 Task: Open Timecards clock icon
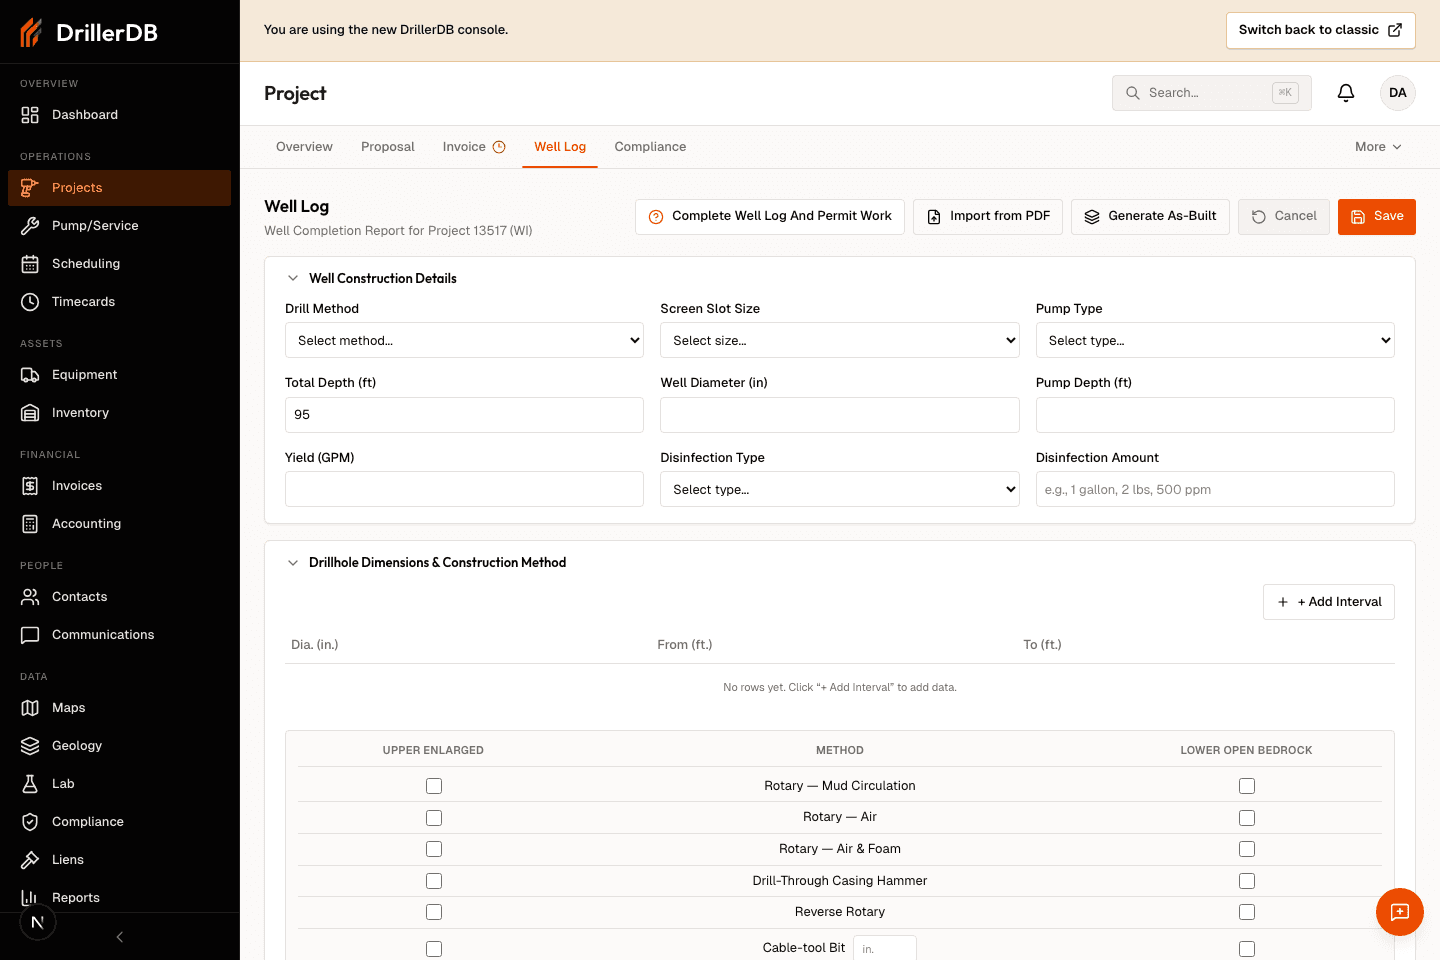click(x=30, y=302)
